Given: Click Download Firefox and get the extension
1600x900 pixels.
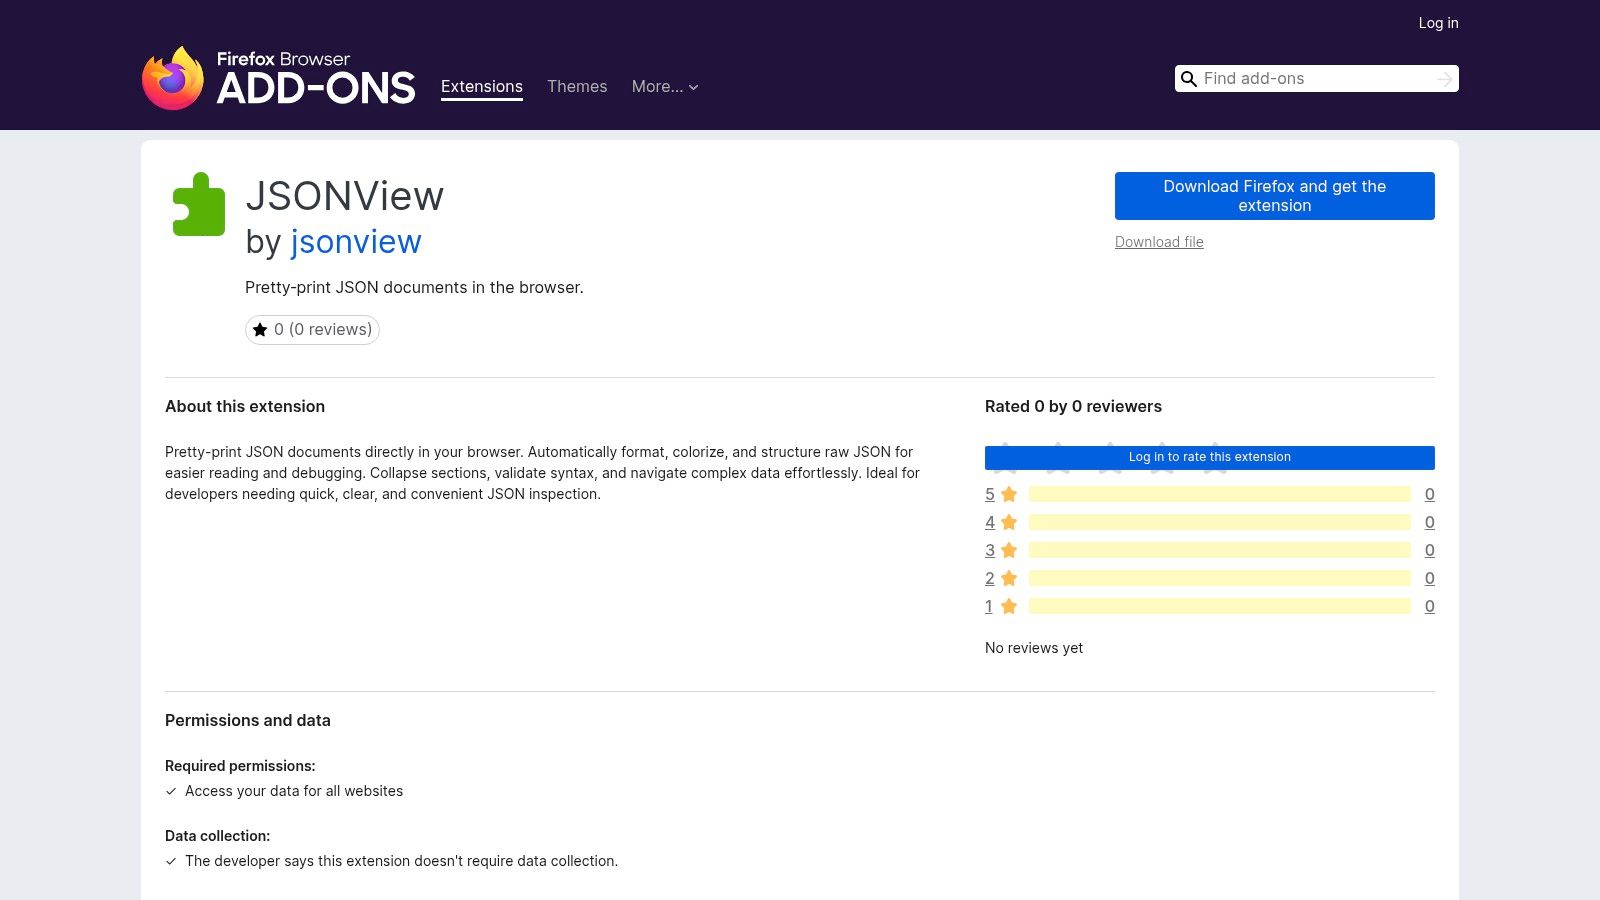Looking at the screenshot, I should point(1274,196).
